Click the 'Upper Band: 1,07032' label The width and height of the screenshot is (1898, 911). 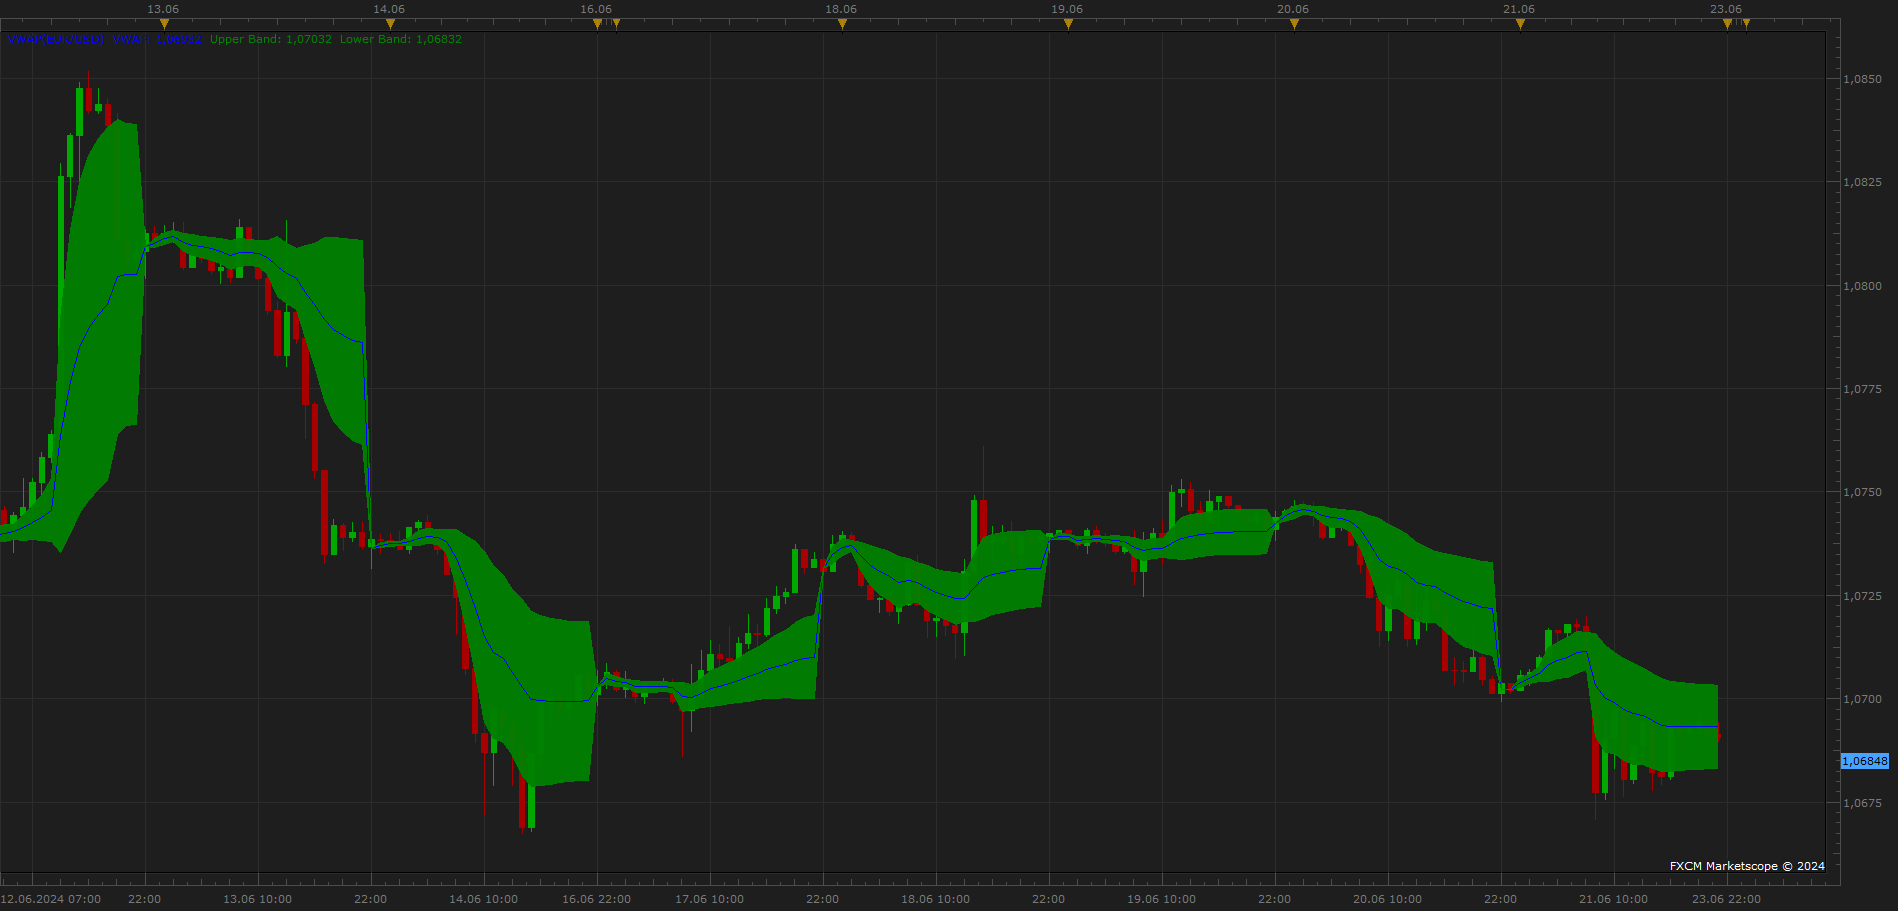[x=271, y=39]
